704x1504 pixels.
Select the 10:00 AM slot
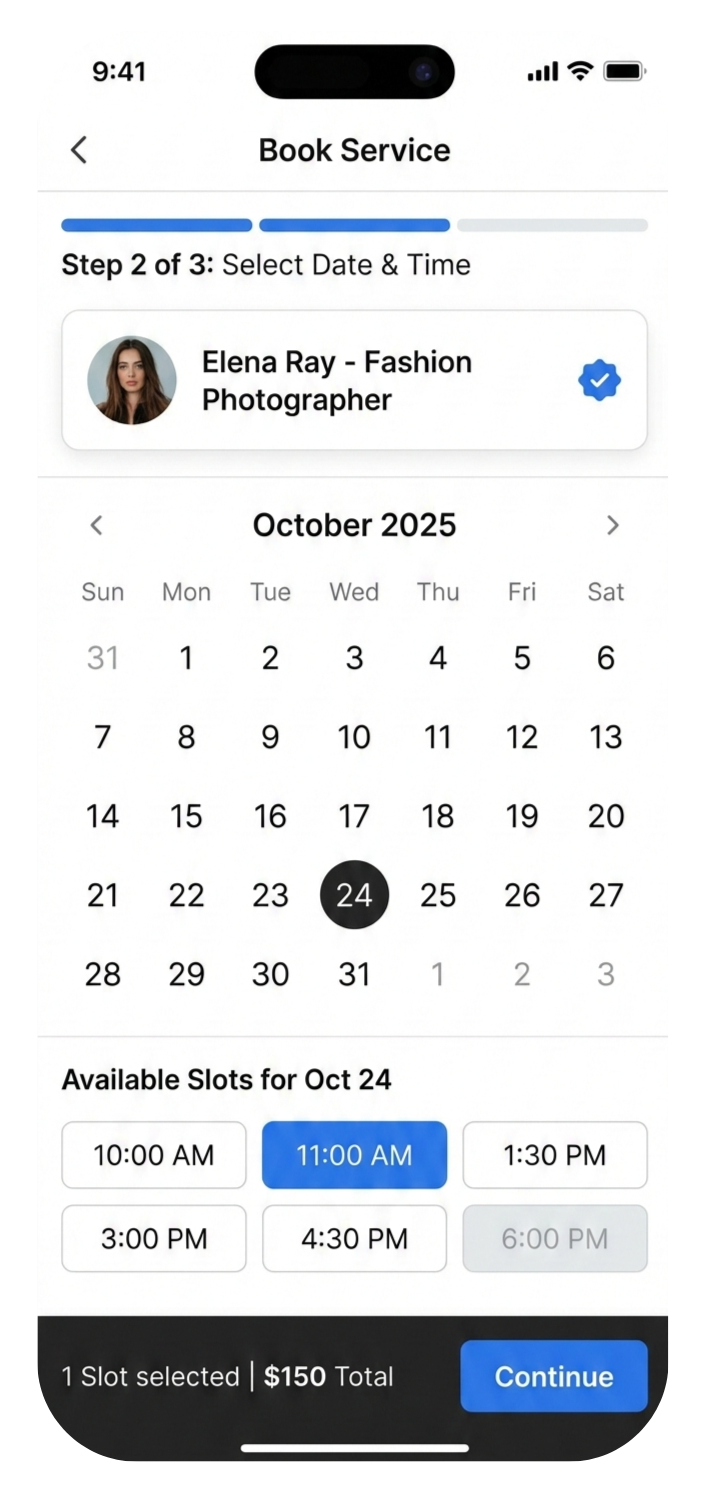[153, 1155]
